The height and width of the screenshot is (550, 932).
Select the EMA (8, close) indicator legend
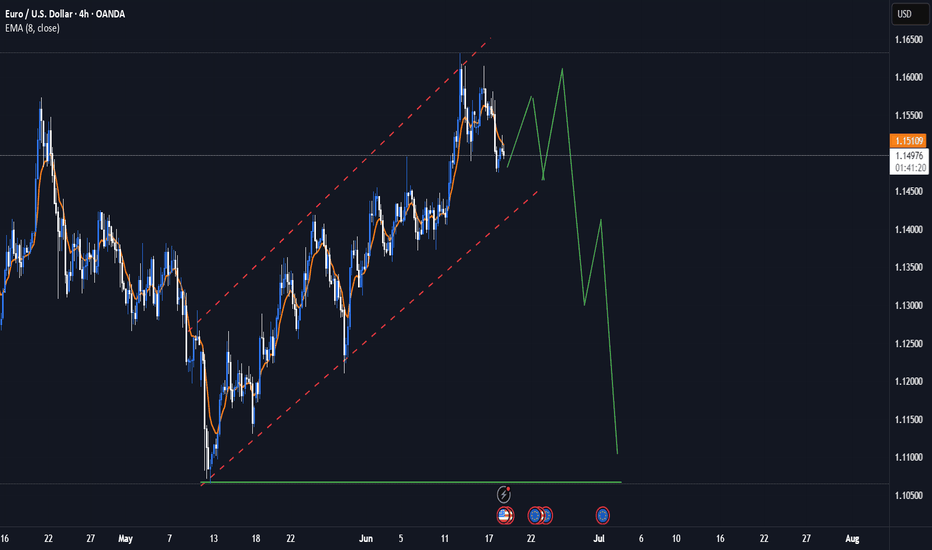(x=32, y=28)
